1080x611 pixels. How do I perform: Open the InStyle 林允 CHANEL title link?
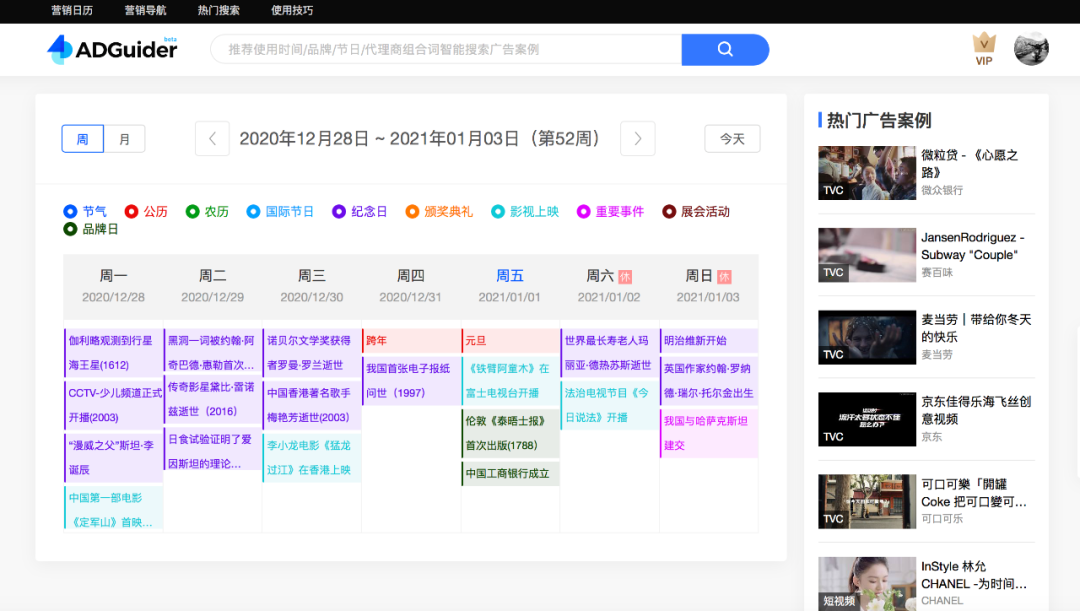click(x=974, y=574)
